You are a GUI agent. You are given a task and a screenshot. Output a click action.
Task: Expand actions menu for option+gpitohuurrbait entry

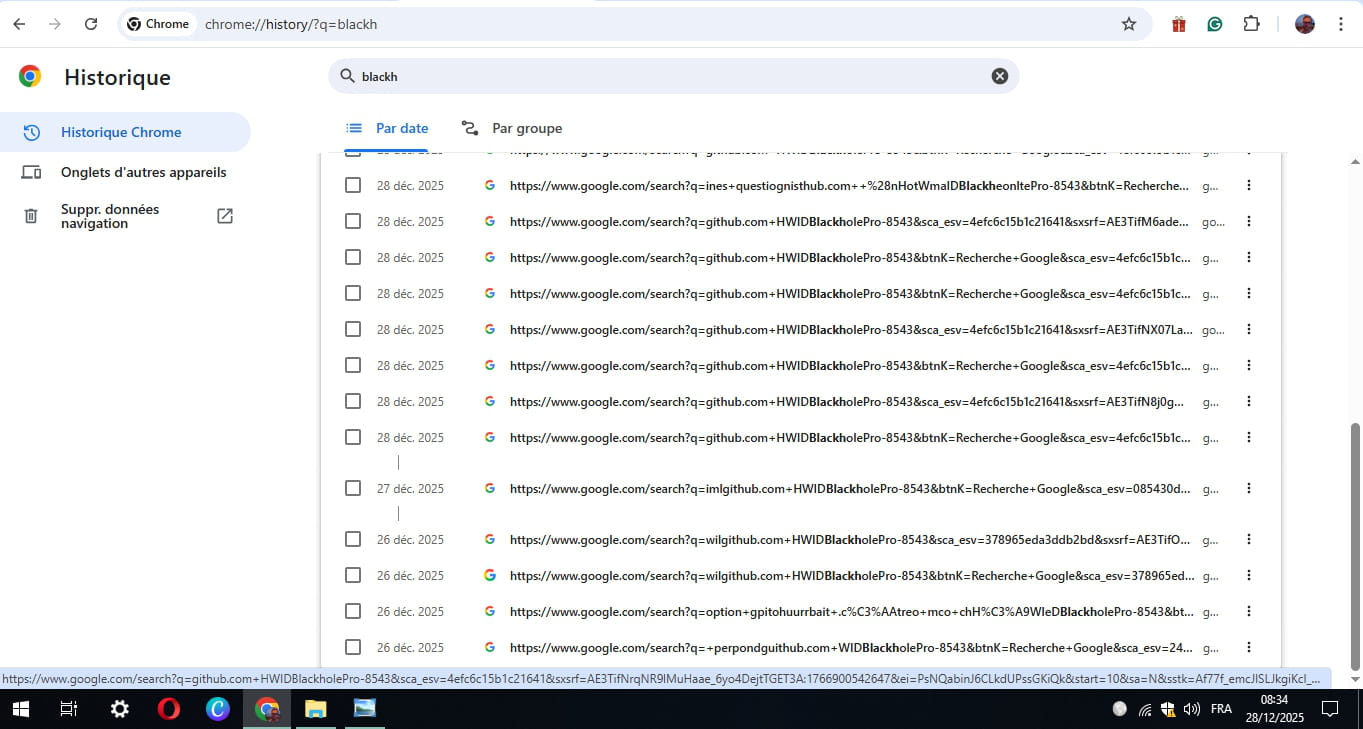coord(1248,611)
